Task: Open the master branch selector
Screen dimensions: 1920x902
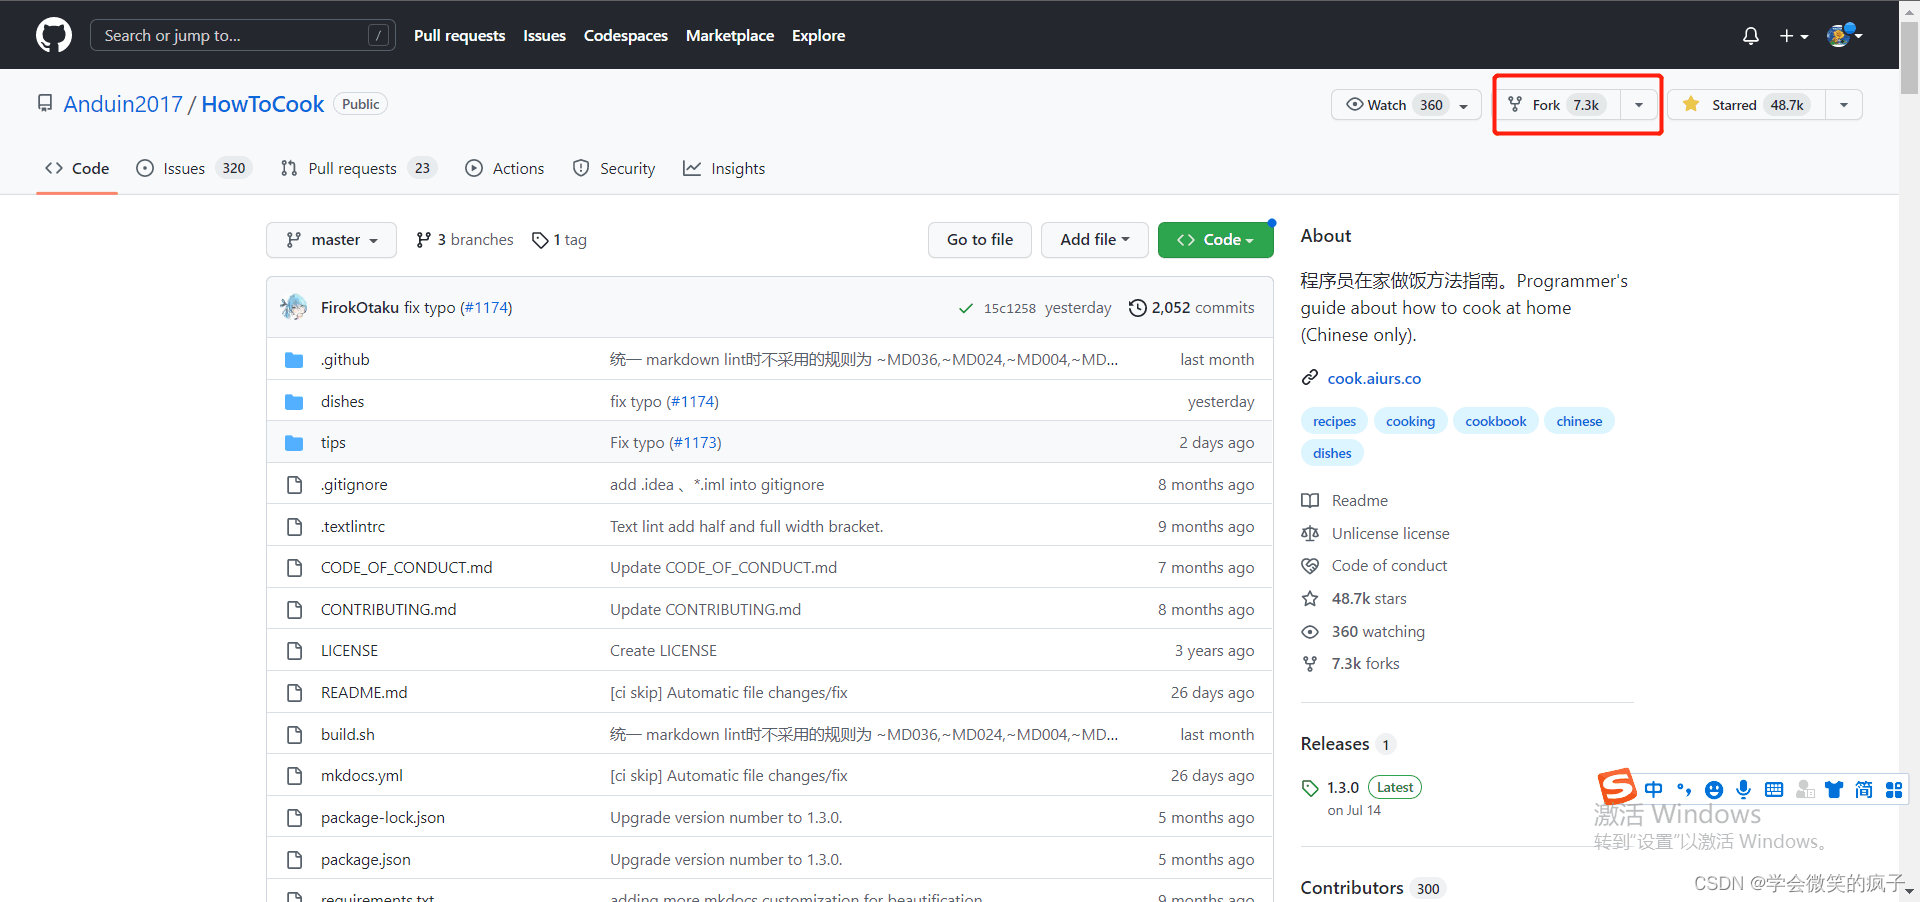Action: (x=331, y=240)
